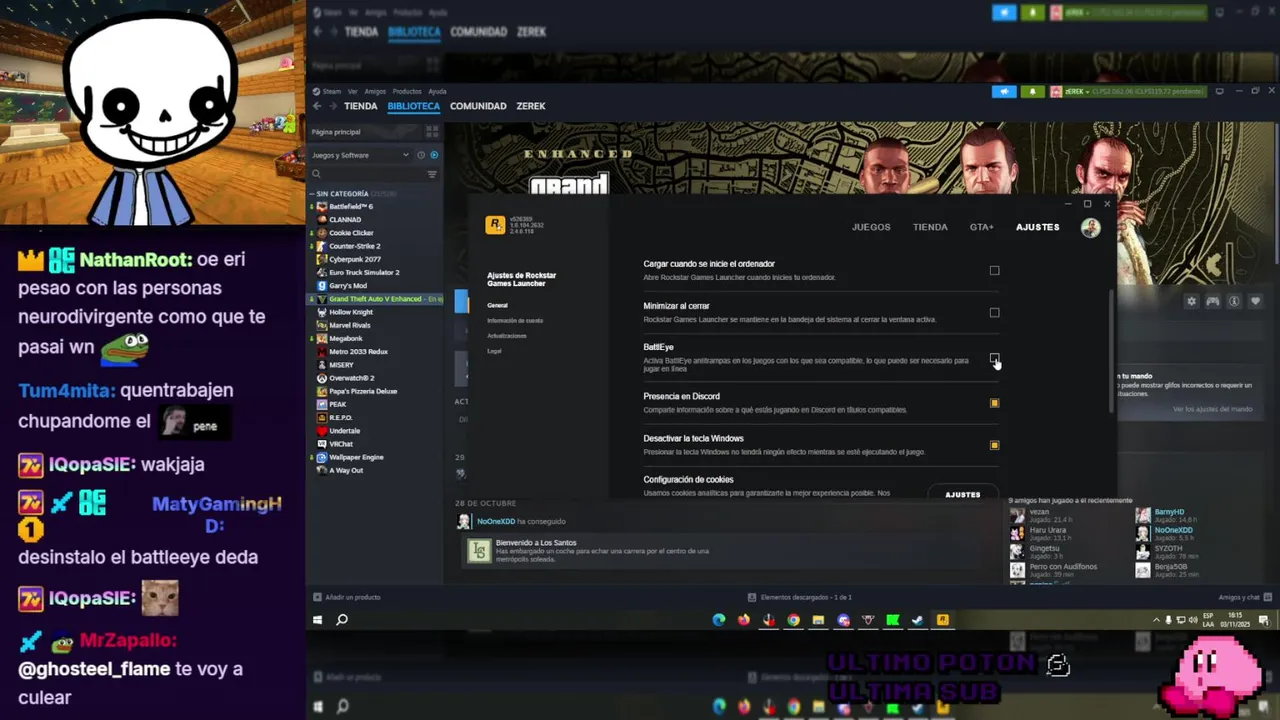
Task: Open the Rockstar launcher profile avatar
Action: [1090, 227]
